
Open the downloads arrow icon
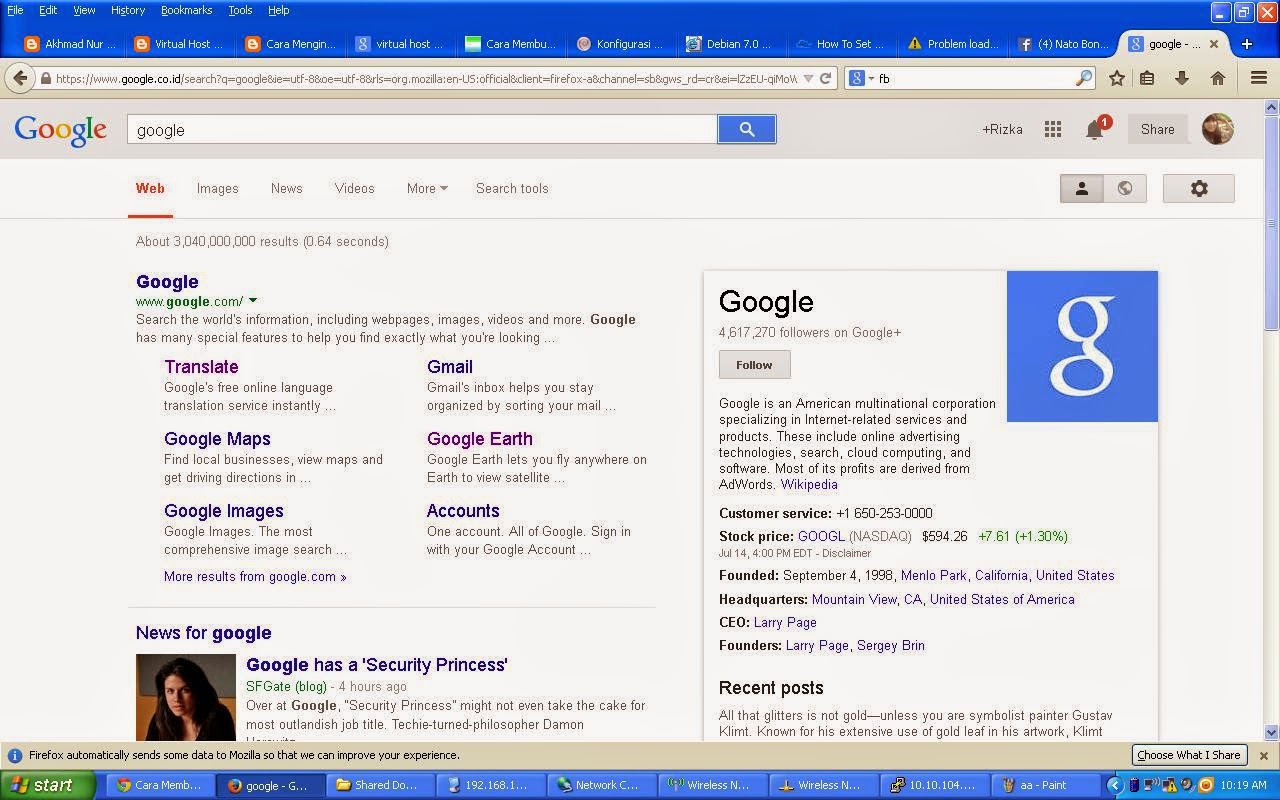point(1182,78)
